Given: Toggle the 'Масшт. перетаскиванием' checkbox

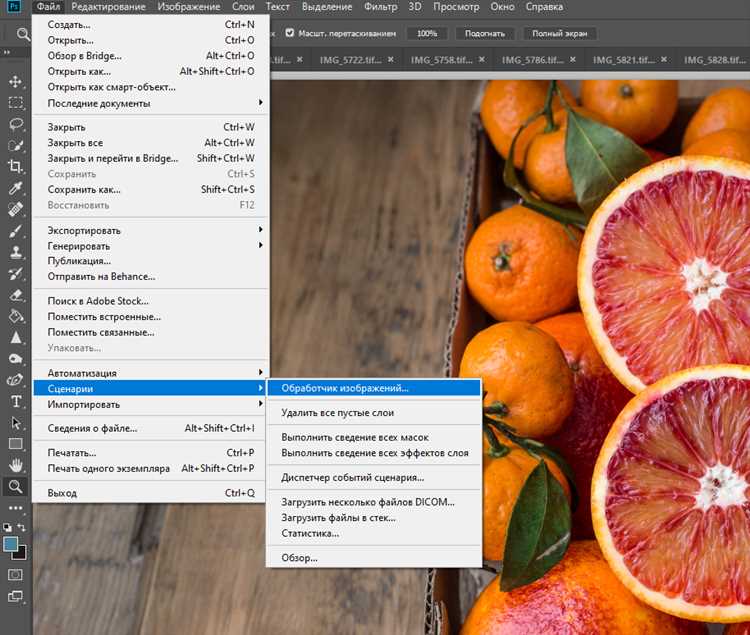Looking at the screenshot, I should pyautogui.click(x=290, y=33).
